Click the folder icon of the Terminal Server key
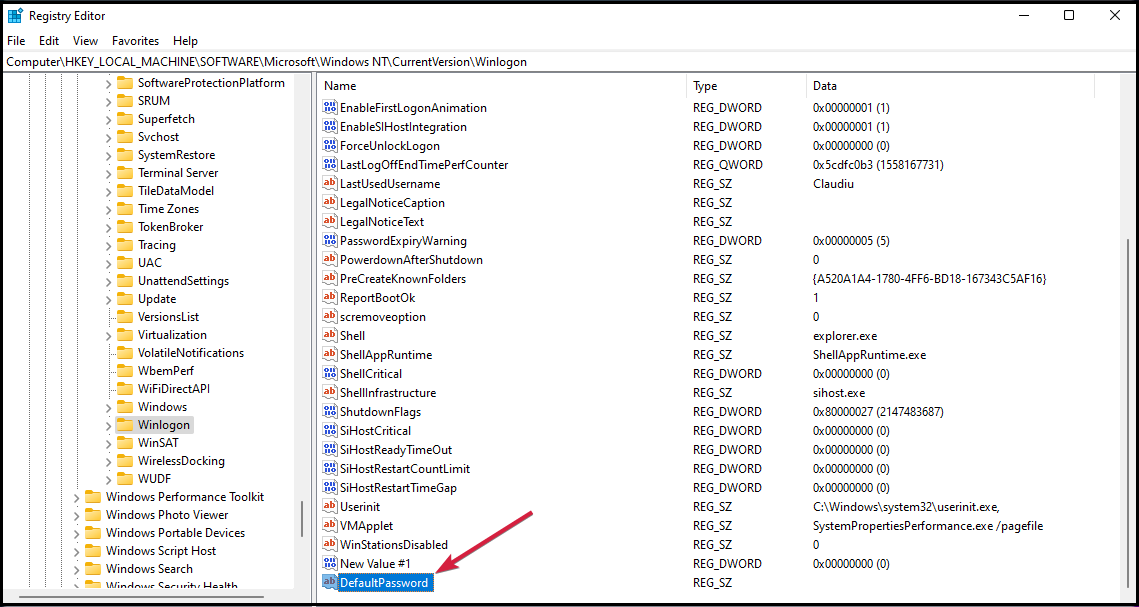1139x607 pixels. tap(125, 173)
